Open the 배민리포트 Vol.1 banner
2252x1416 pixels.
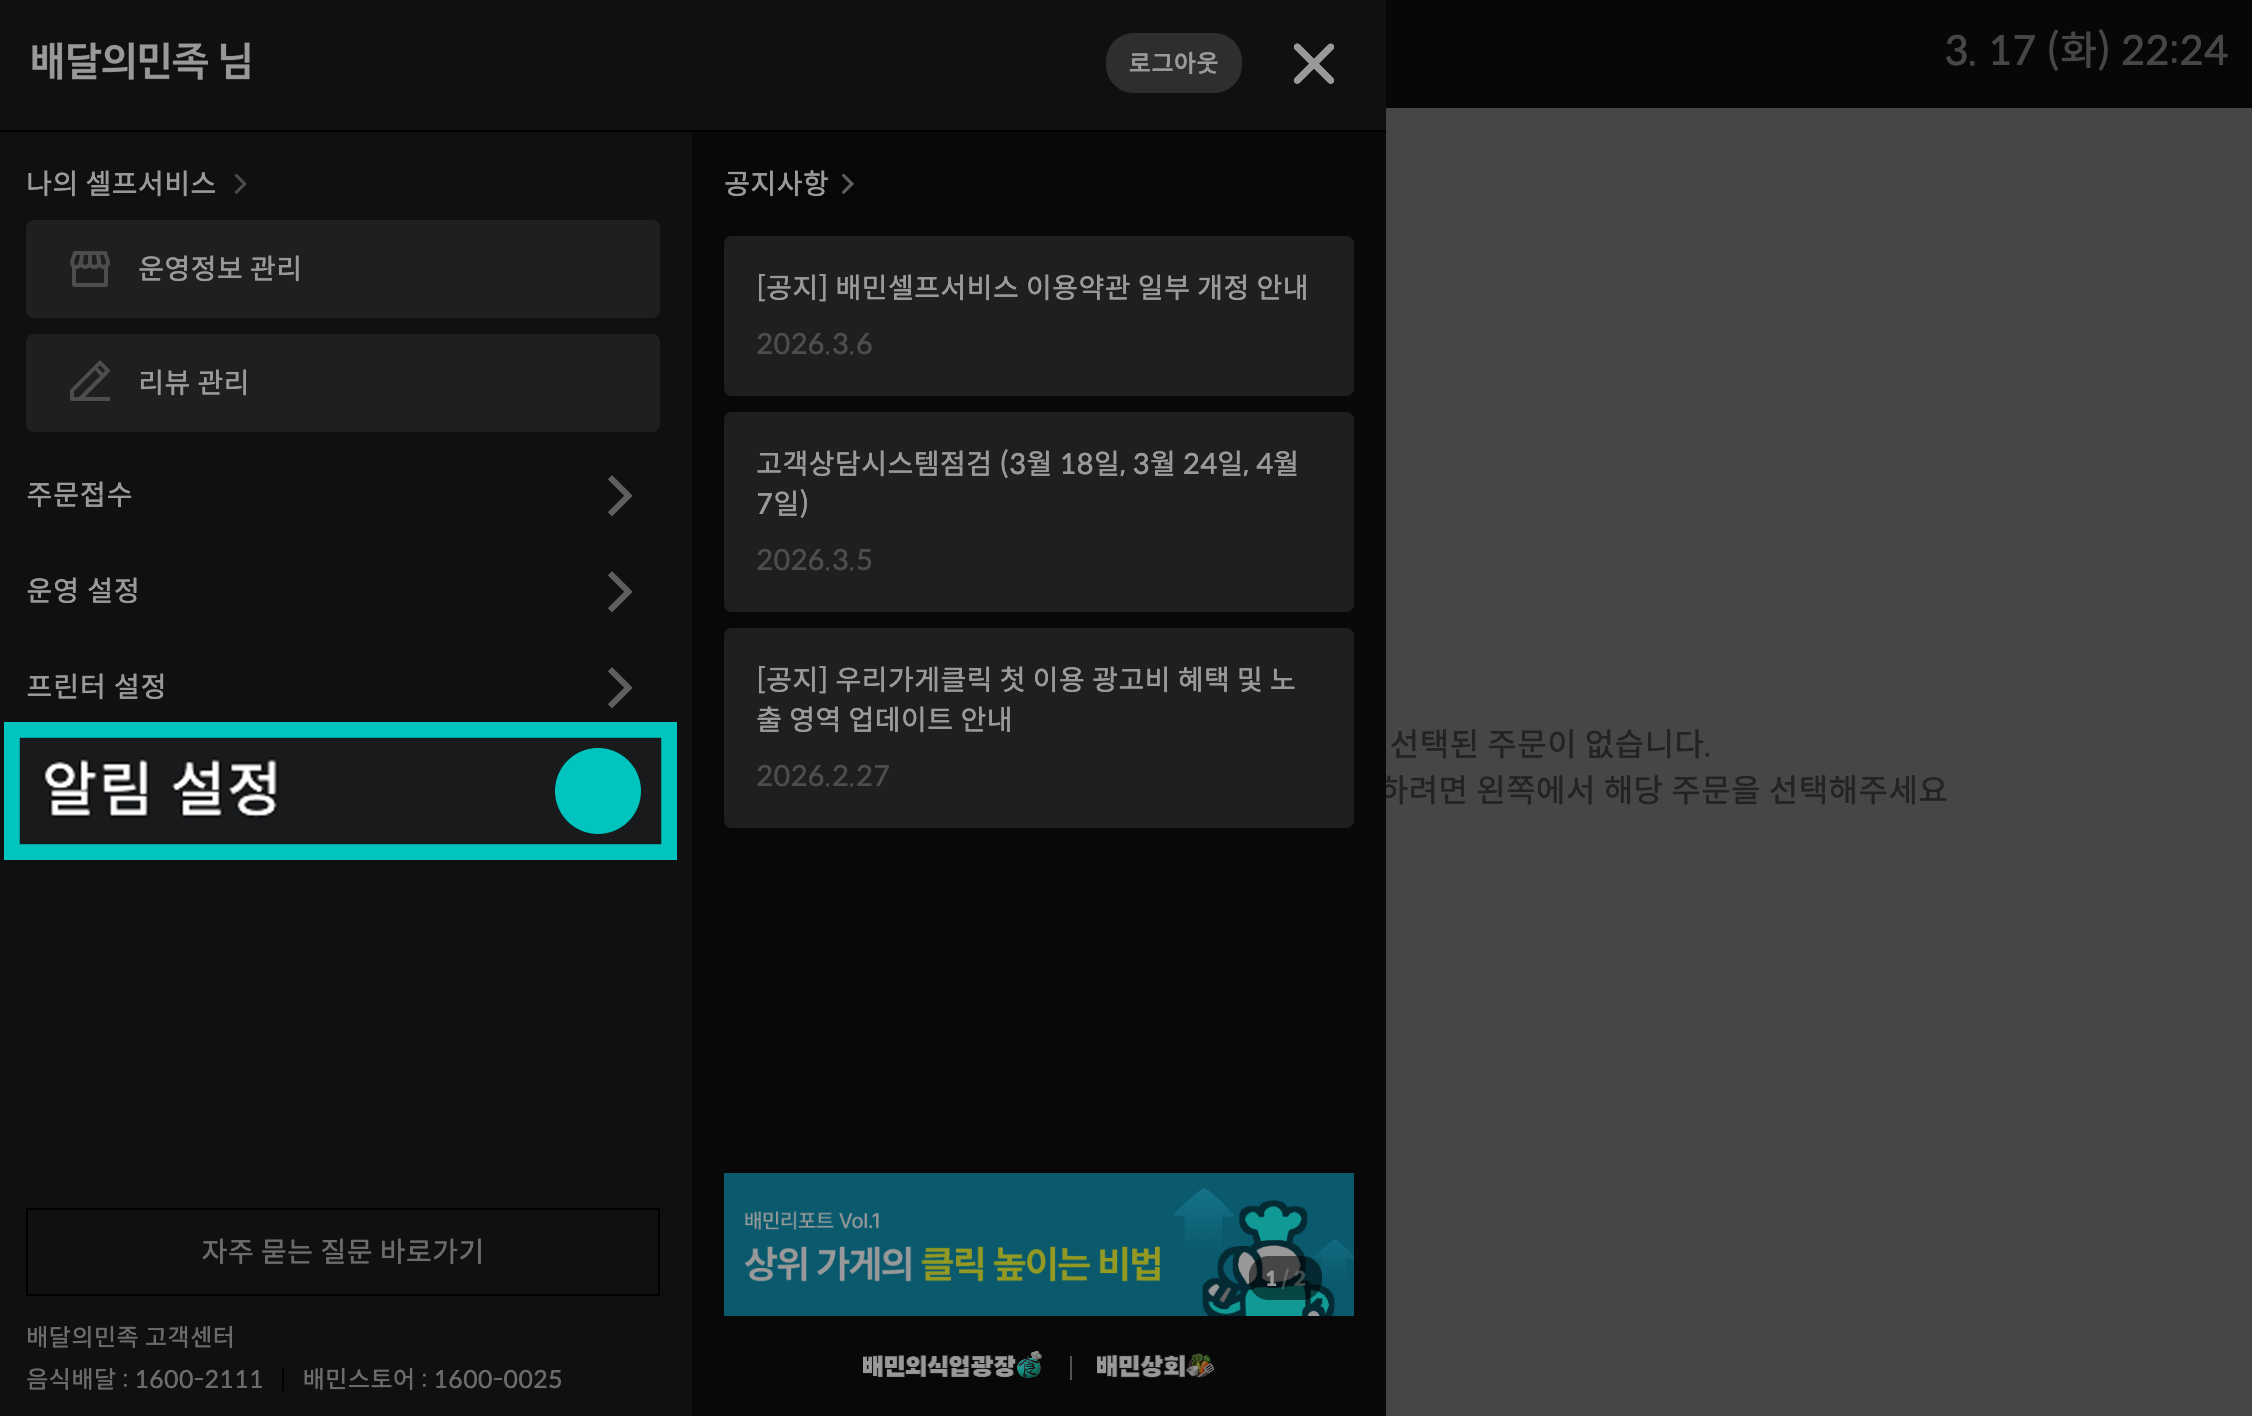[x=1038, y=1245]
